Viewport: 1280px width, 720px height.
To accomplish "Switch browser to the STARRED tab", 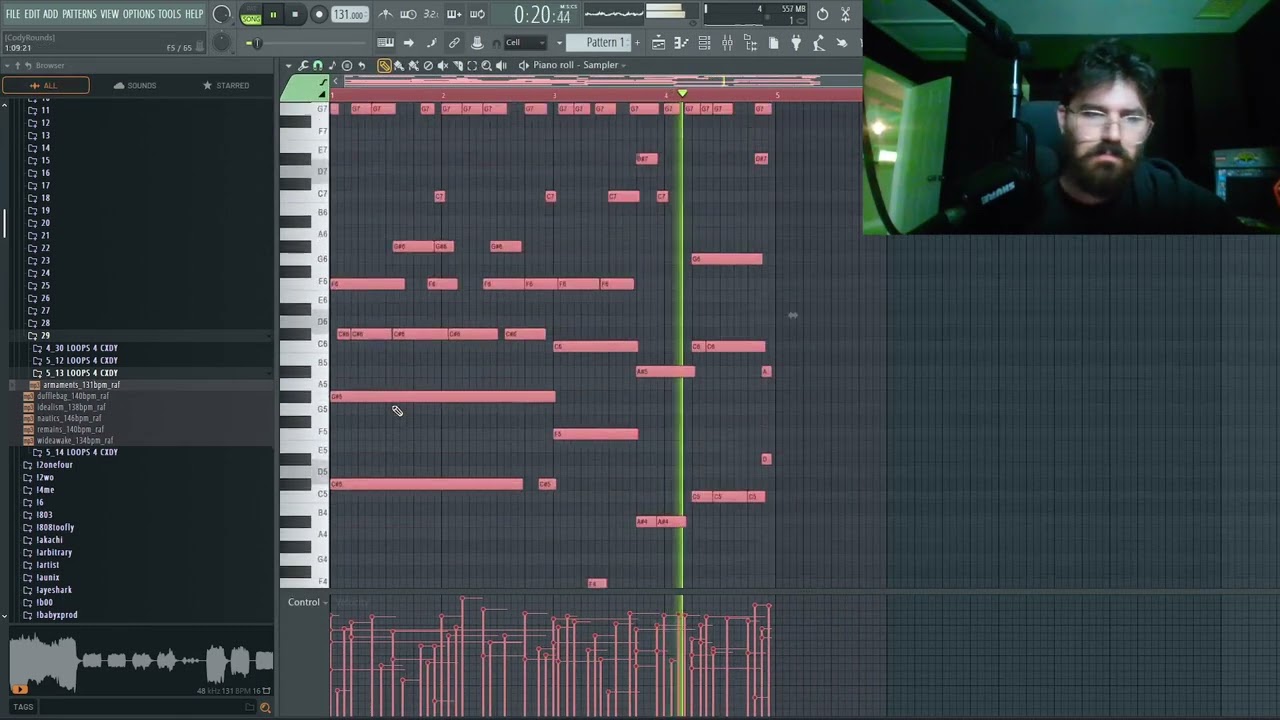I will (226, 86).
